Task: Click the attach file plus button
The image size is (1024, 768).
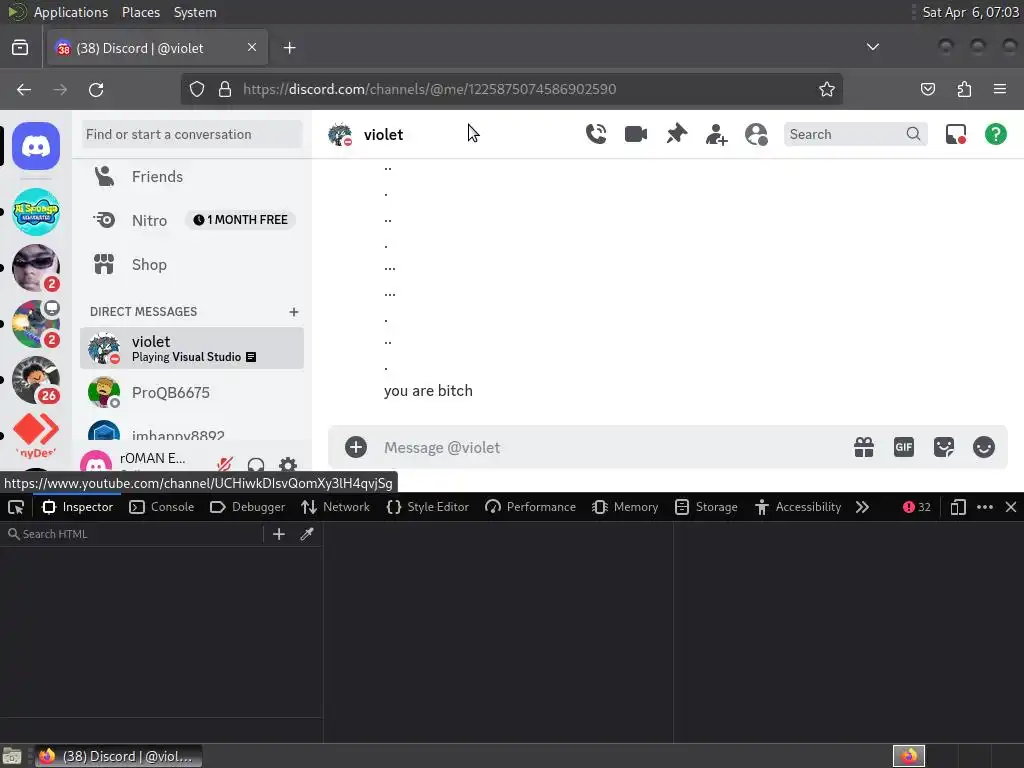Action: point(356,447)
